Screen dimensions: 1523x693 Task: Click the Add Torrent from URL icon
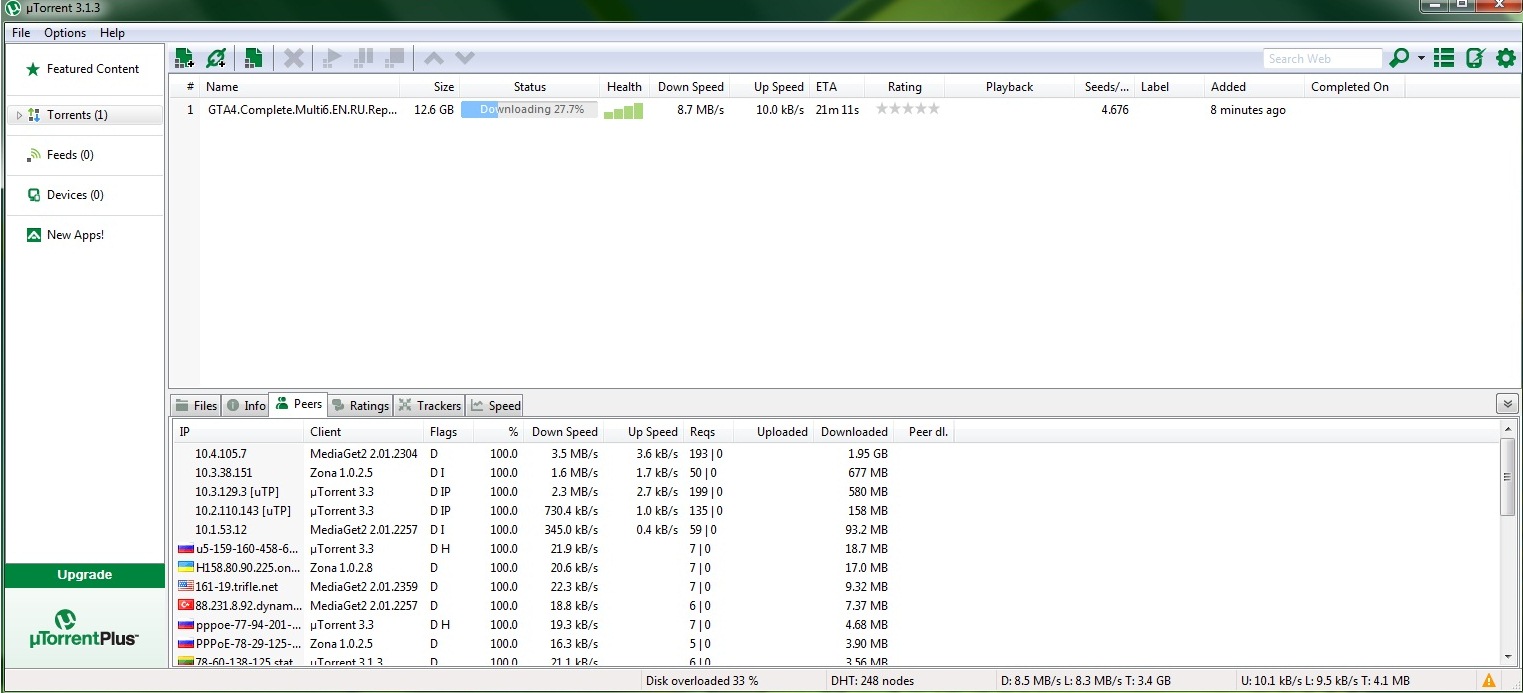pos(216,58)
